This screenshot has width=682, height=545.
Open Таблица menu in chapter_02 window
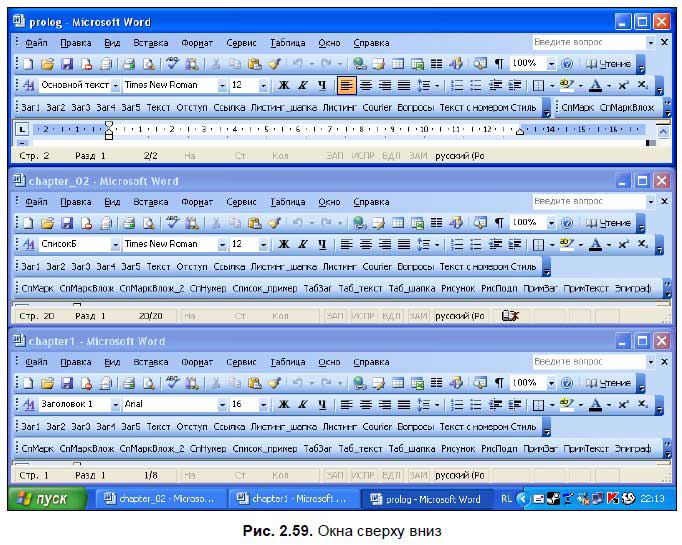(x=288, y=202)
